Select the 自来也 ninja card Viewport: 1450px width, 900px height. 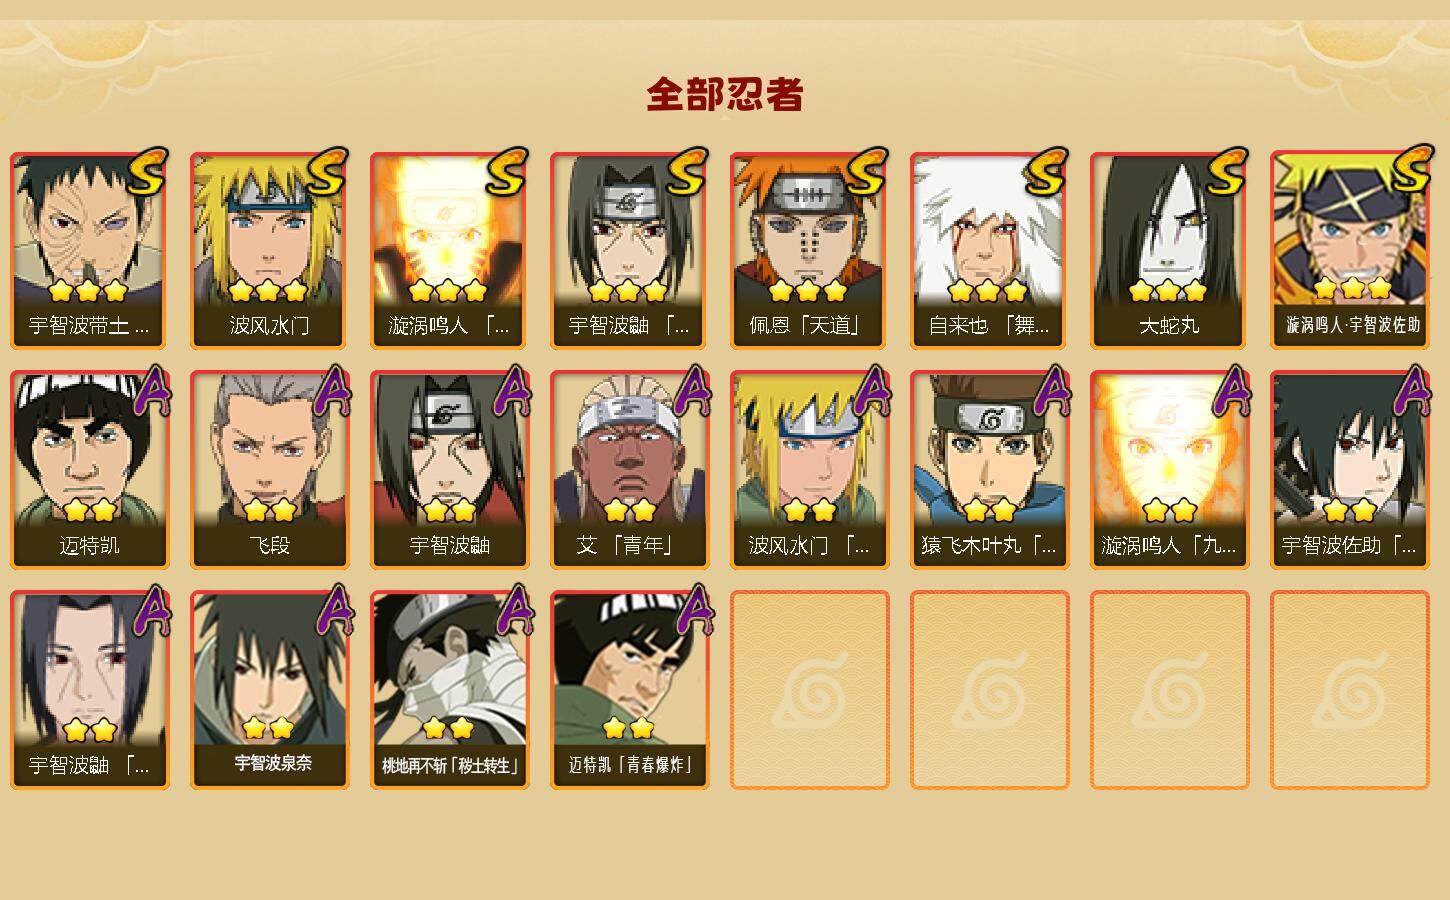click(x=989, y=250)
